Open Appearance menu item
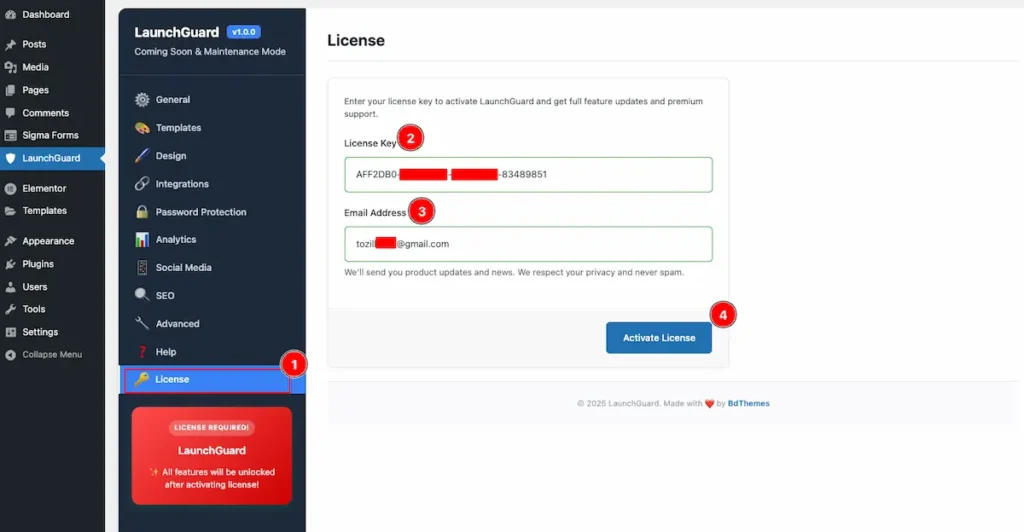Viewport: 1024px width, 532px height. pos(52,241)
